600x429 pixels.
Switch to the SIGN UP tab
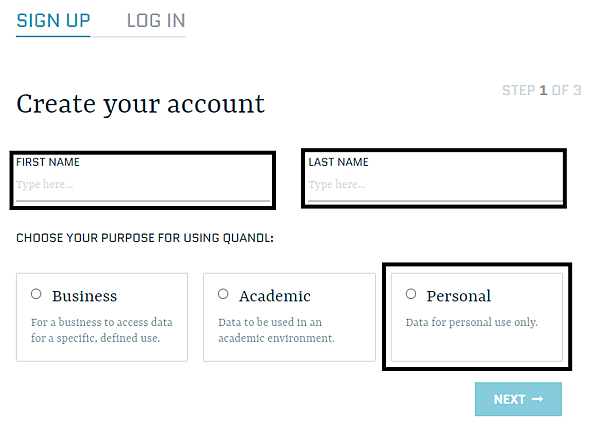click(53, 20)
